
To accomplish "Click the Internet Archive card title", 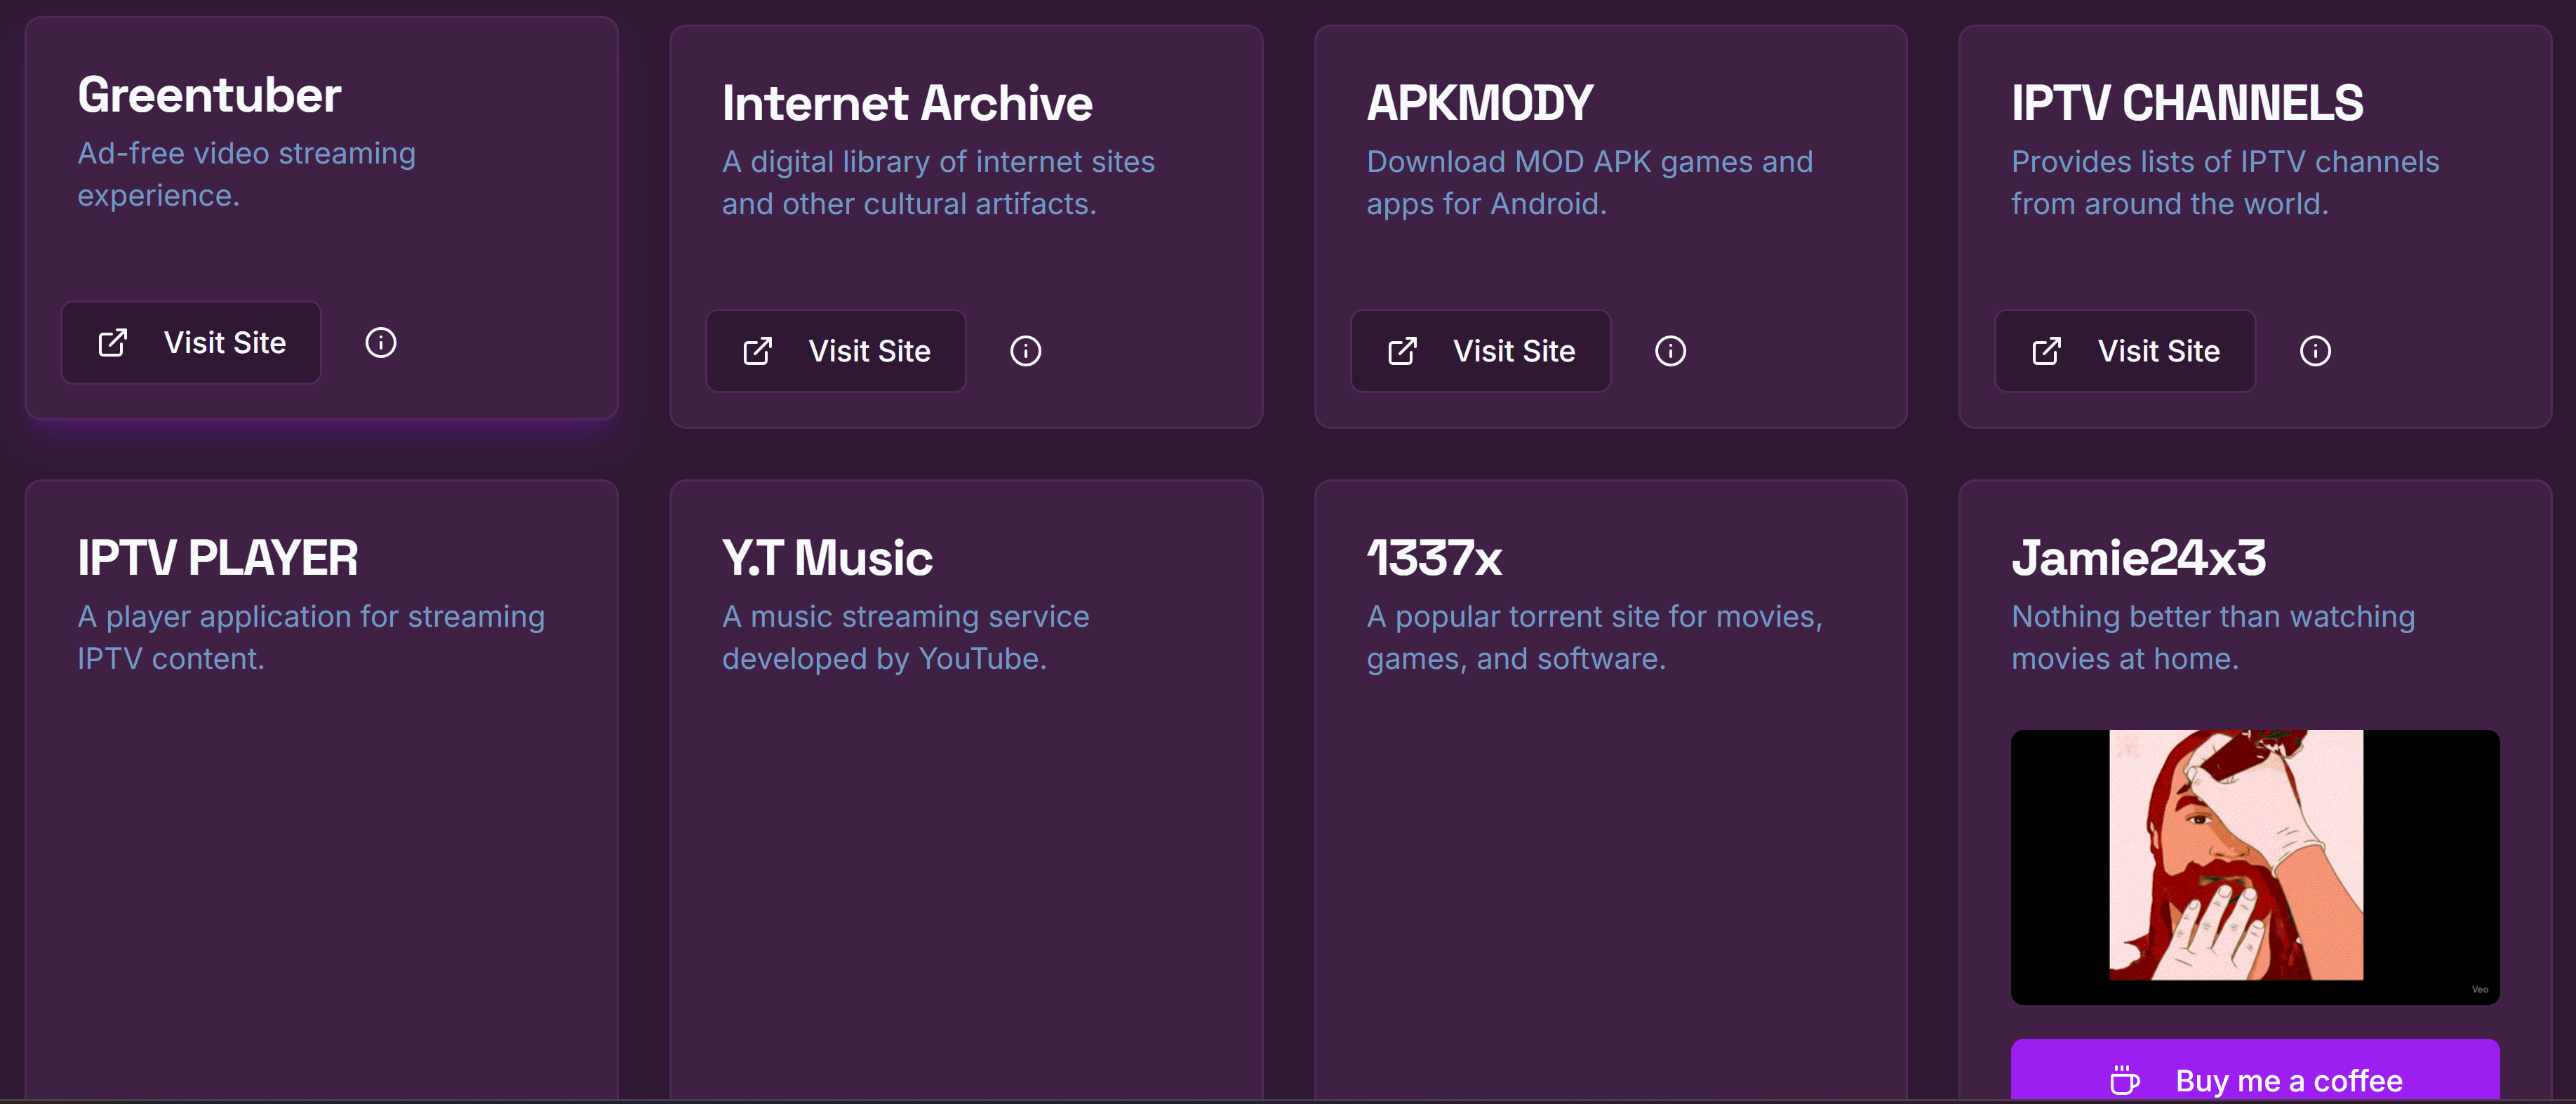I will point(907,103).
